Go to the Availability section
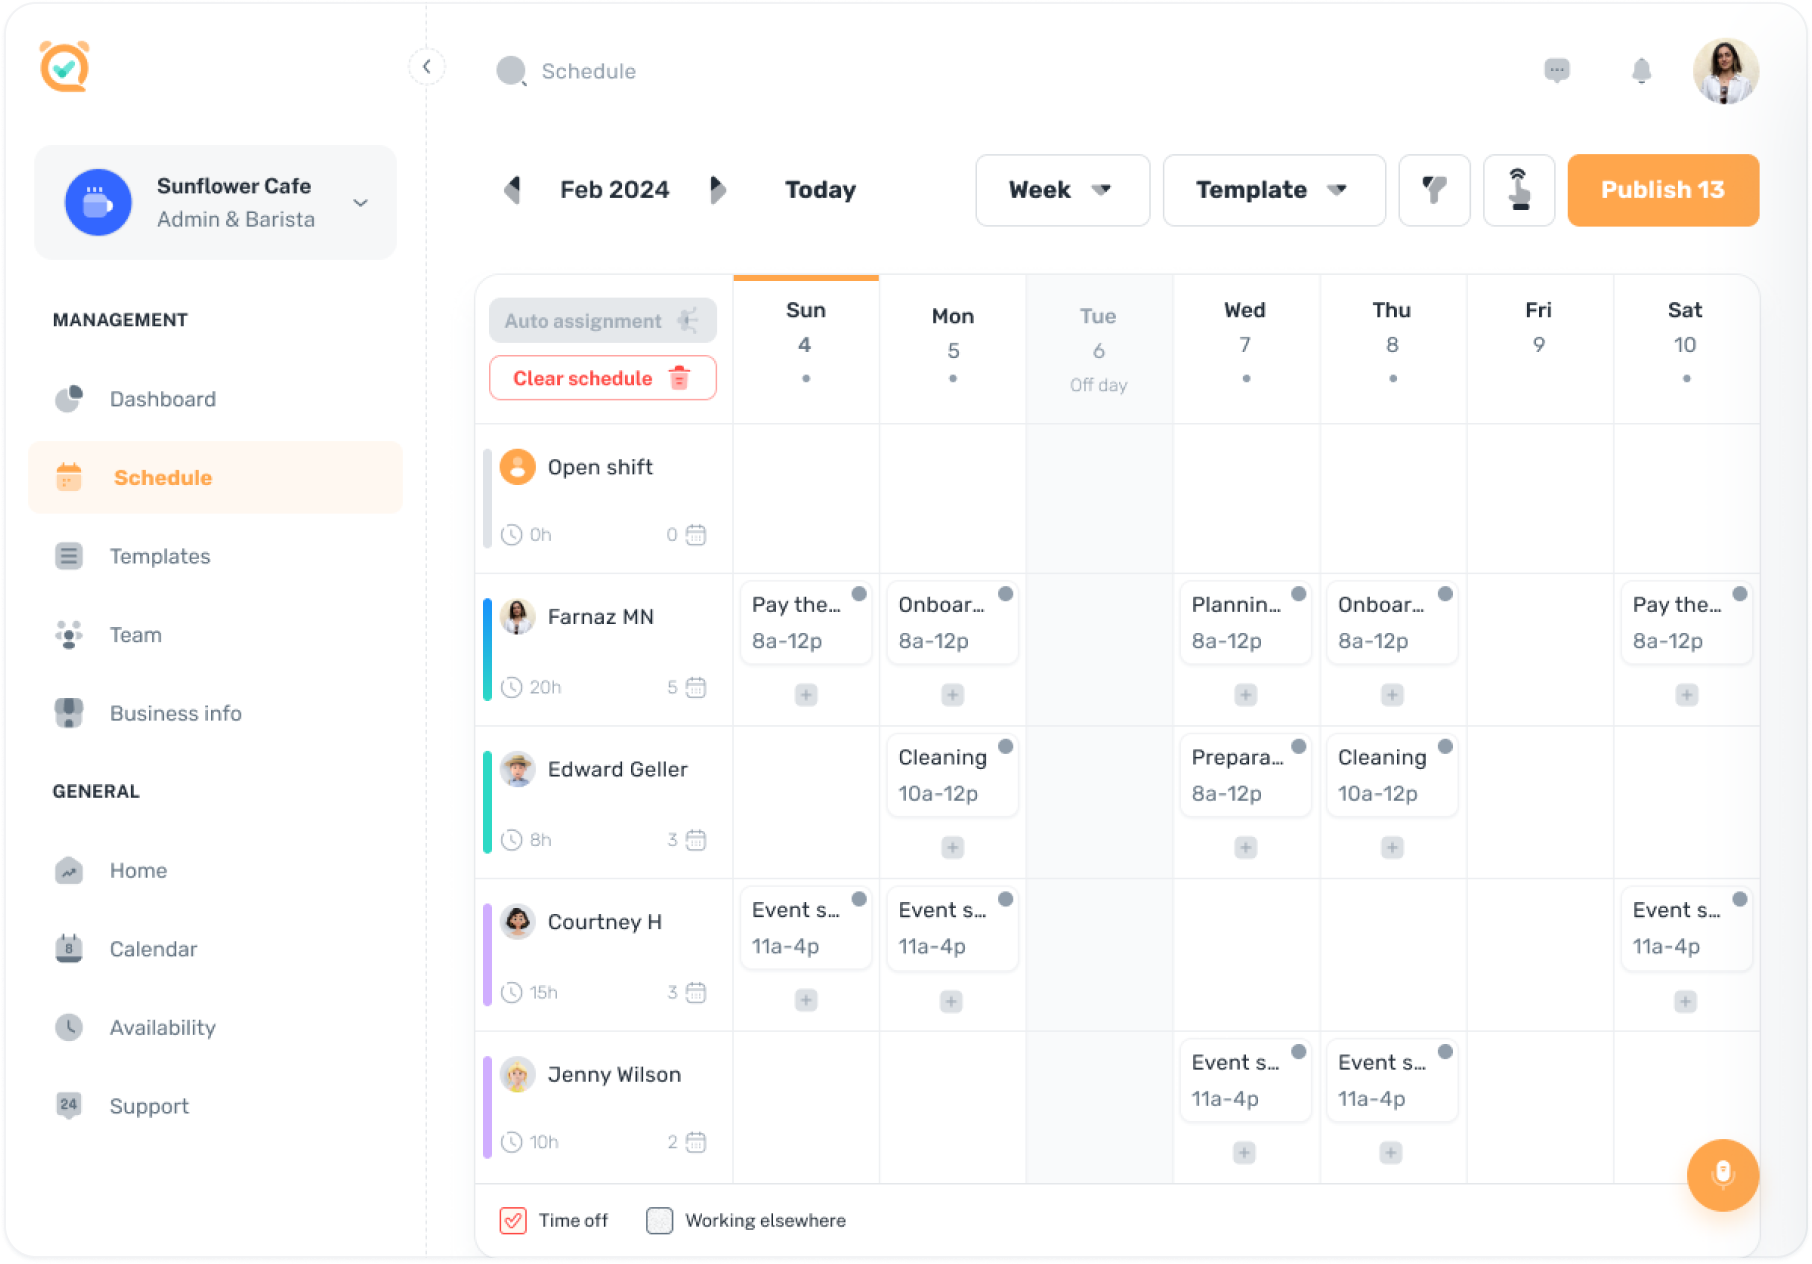 click(163, 1027)
